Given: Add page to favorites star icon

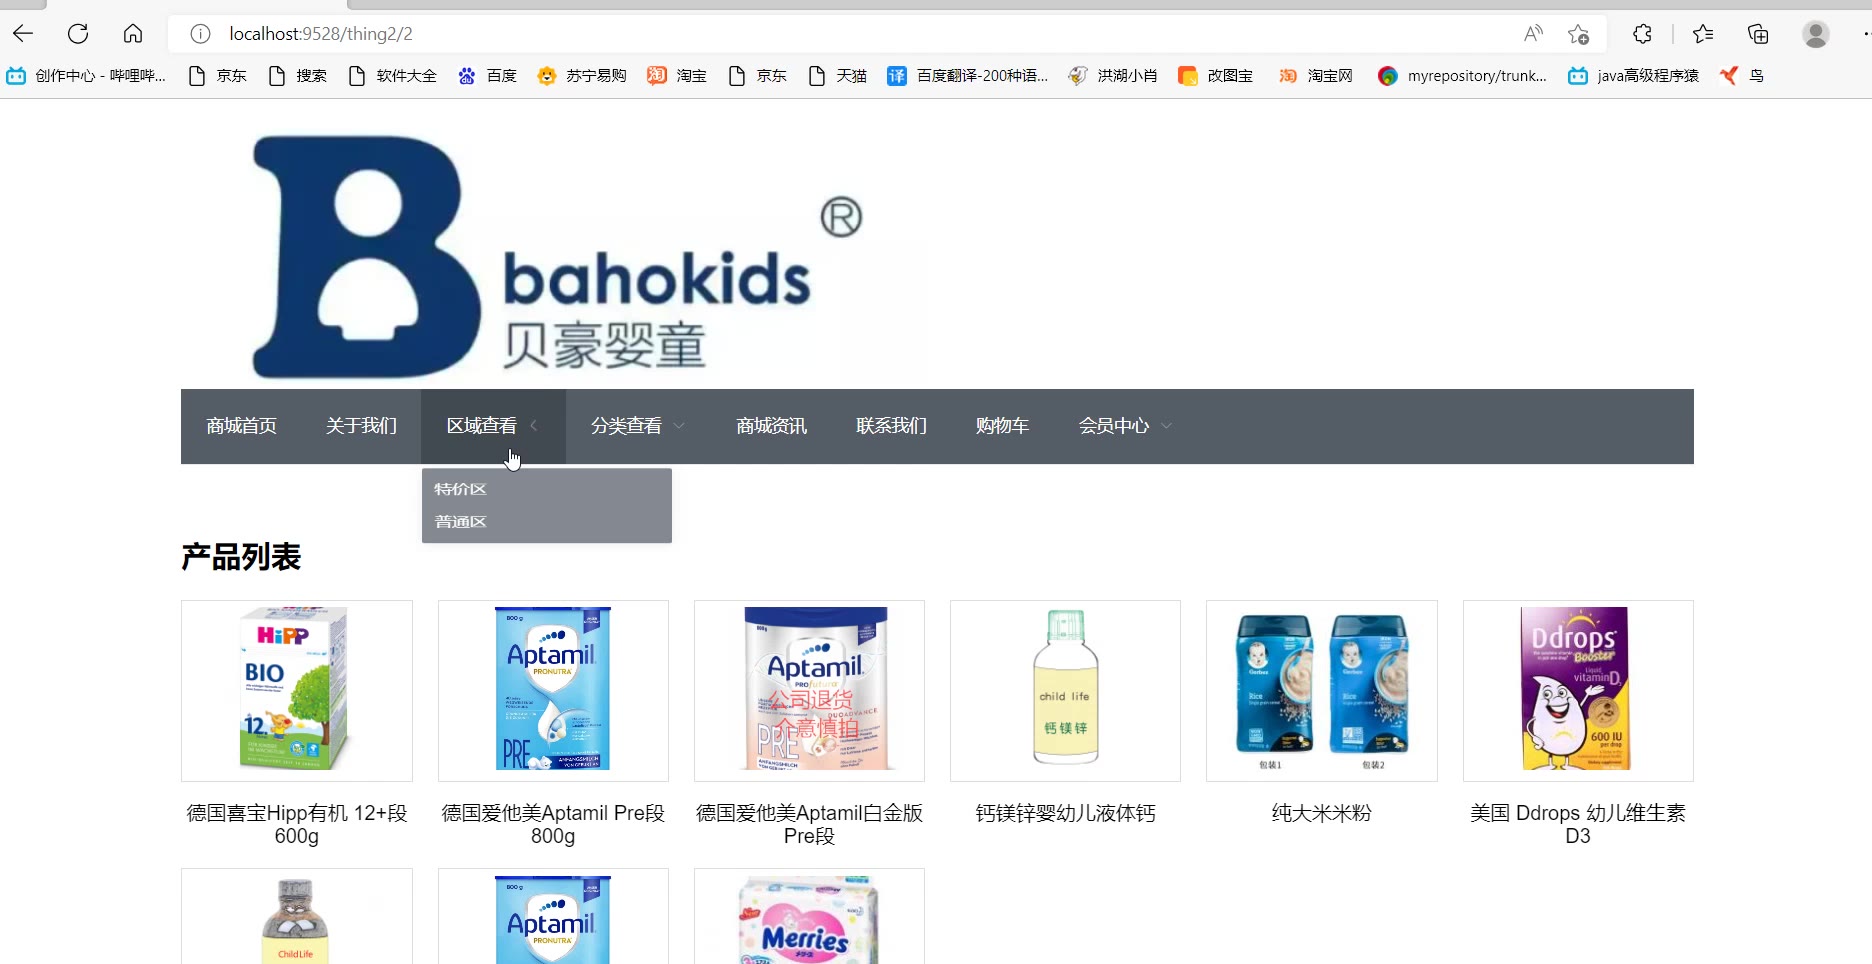Looking at the screenshot, I should [x=1578, y=34].
